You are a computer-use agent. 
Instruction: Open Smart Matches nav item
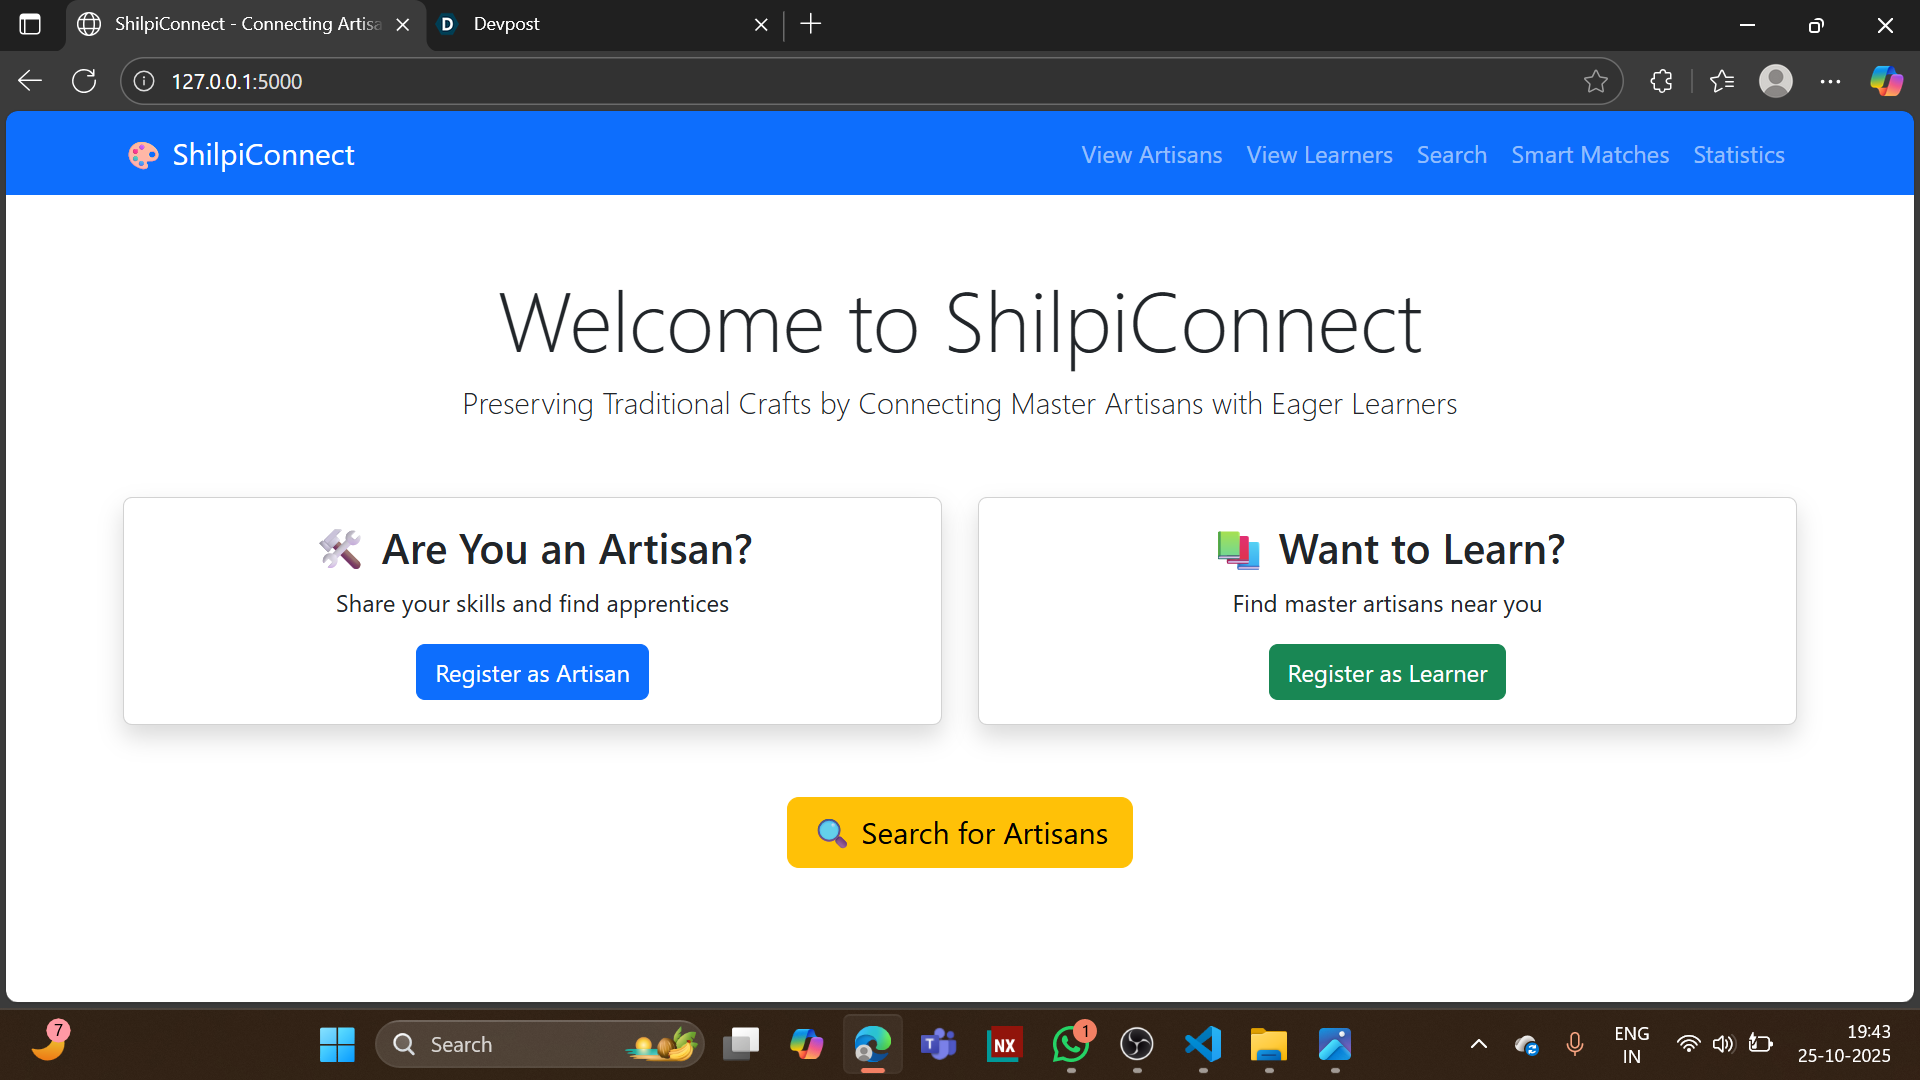click(1589, 155)
